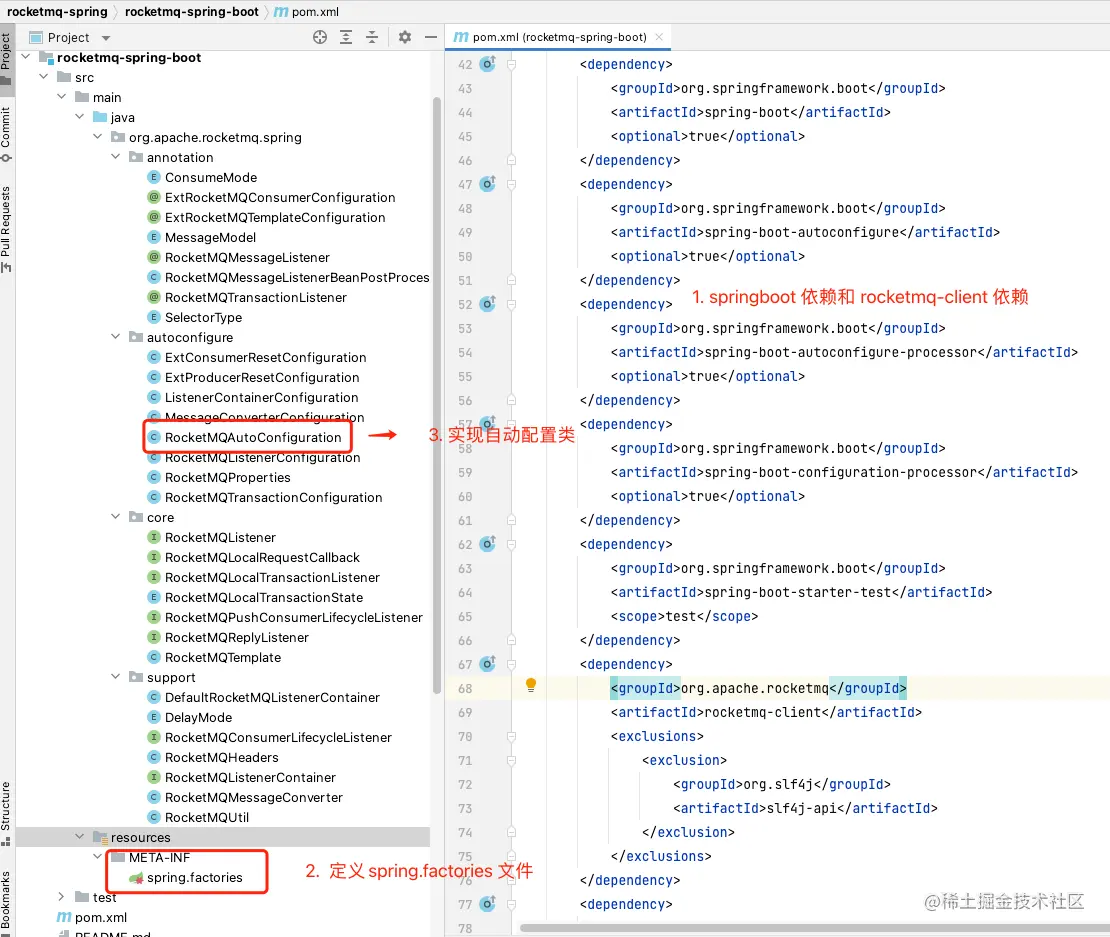The image size is (1110, 937).
Task: Select ExtRocketMQTemplateConfiguration in tree
Action: coord(275,217)
